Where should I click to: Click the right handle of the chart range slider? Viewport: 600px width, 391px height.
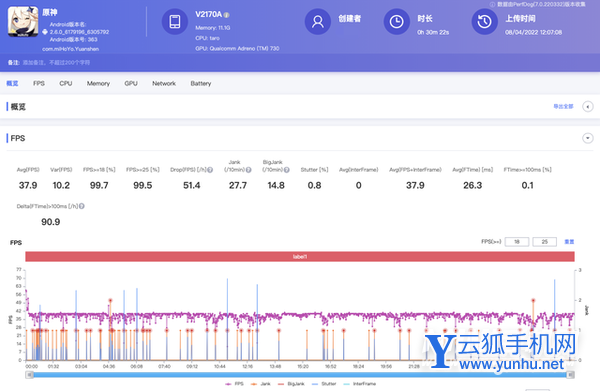pos(571,375)
